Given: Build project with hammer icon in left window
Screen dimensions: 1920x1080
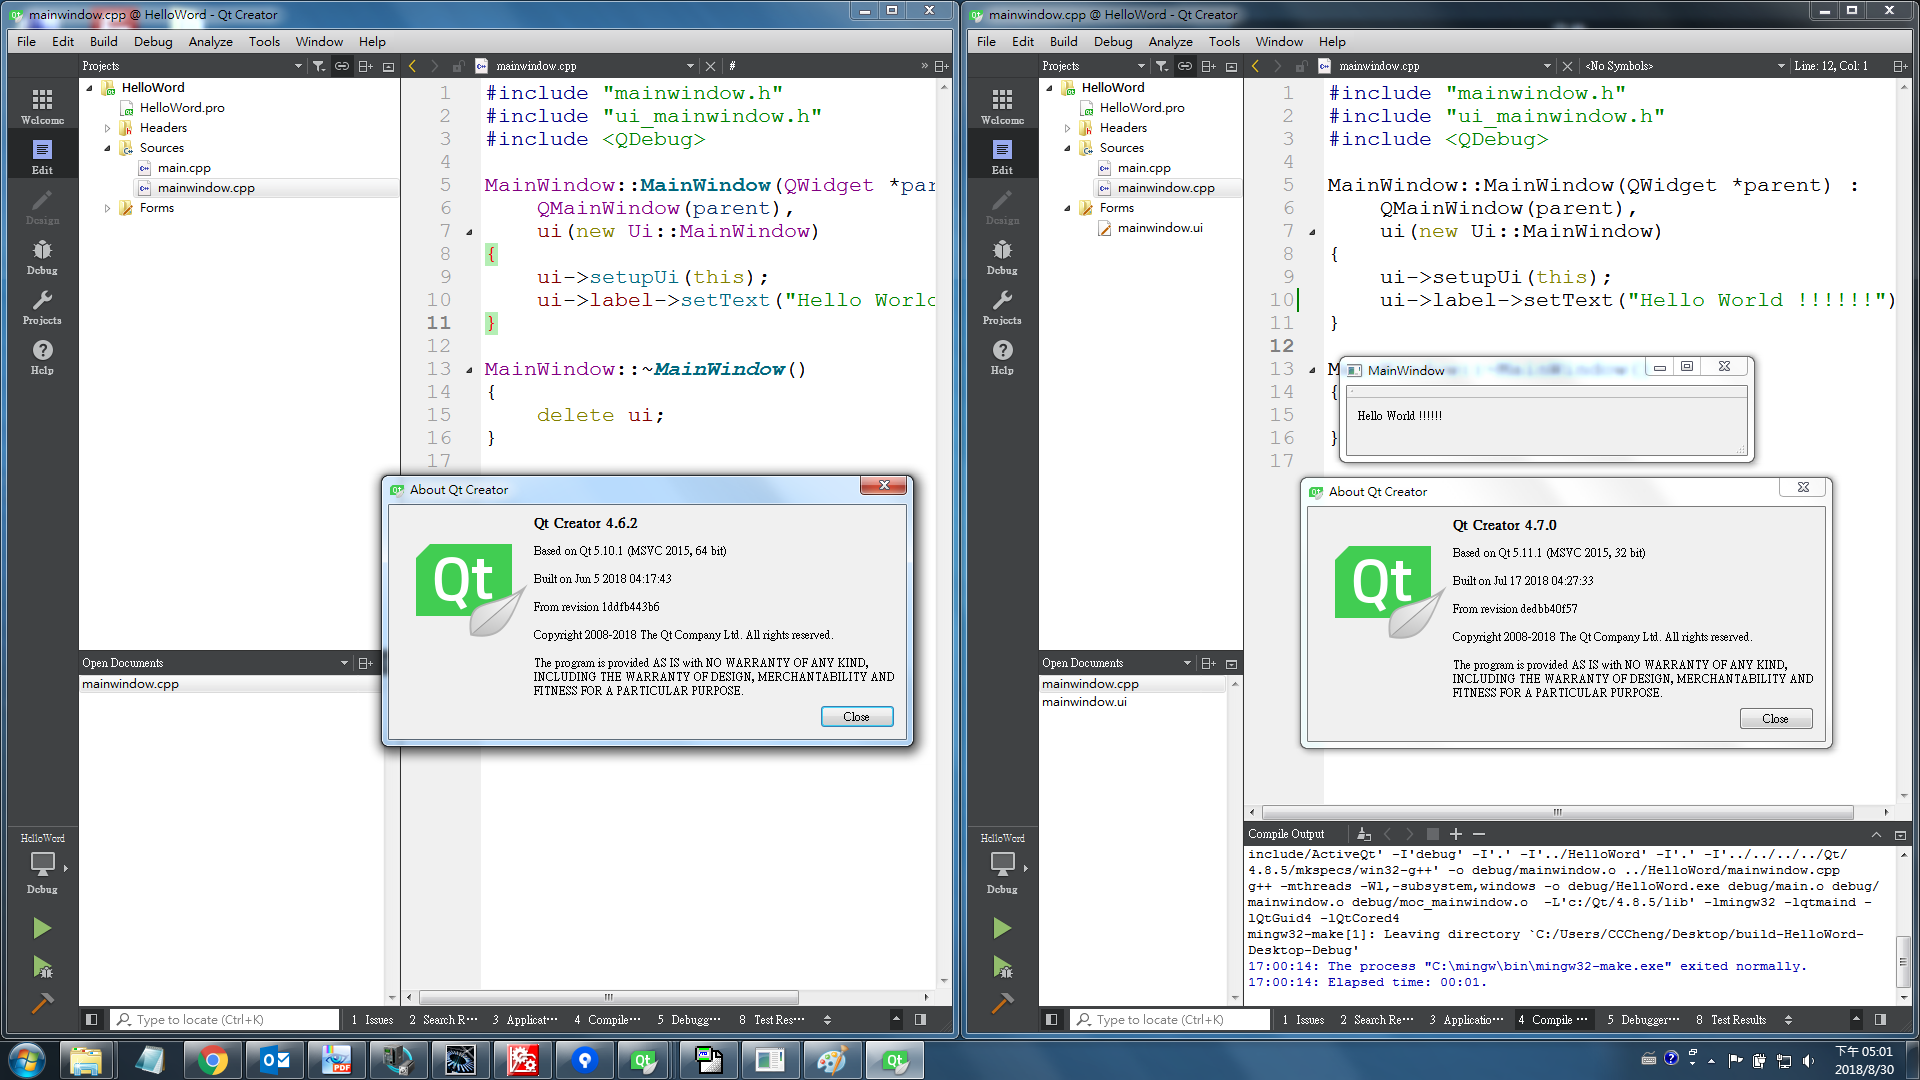Looking at the screenshot, I should (x=42, y=1002).
